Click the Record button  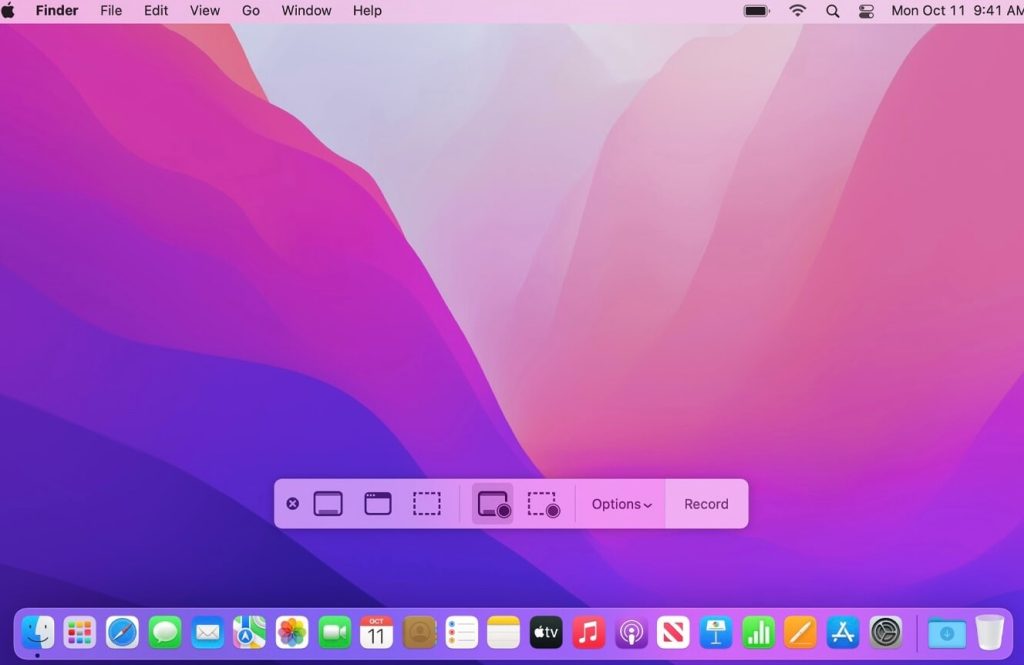coord(707,504)
